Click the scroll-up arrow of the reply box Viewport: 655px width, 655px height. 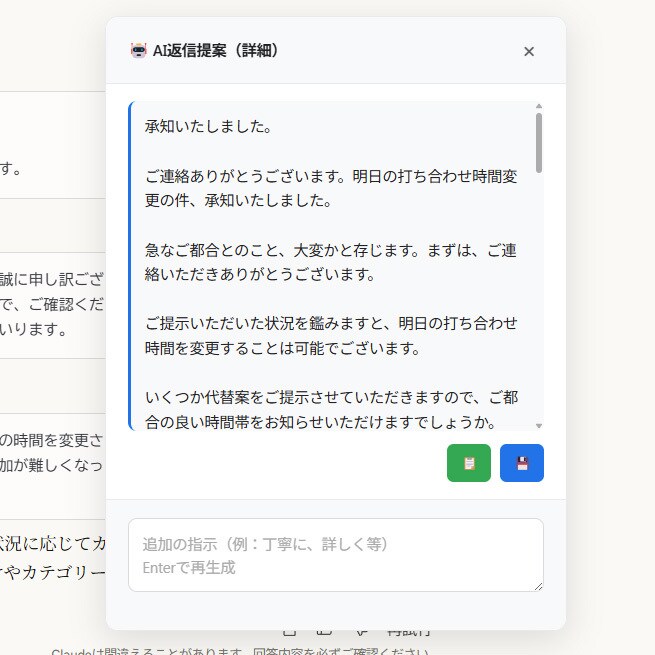(539, 106)
